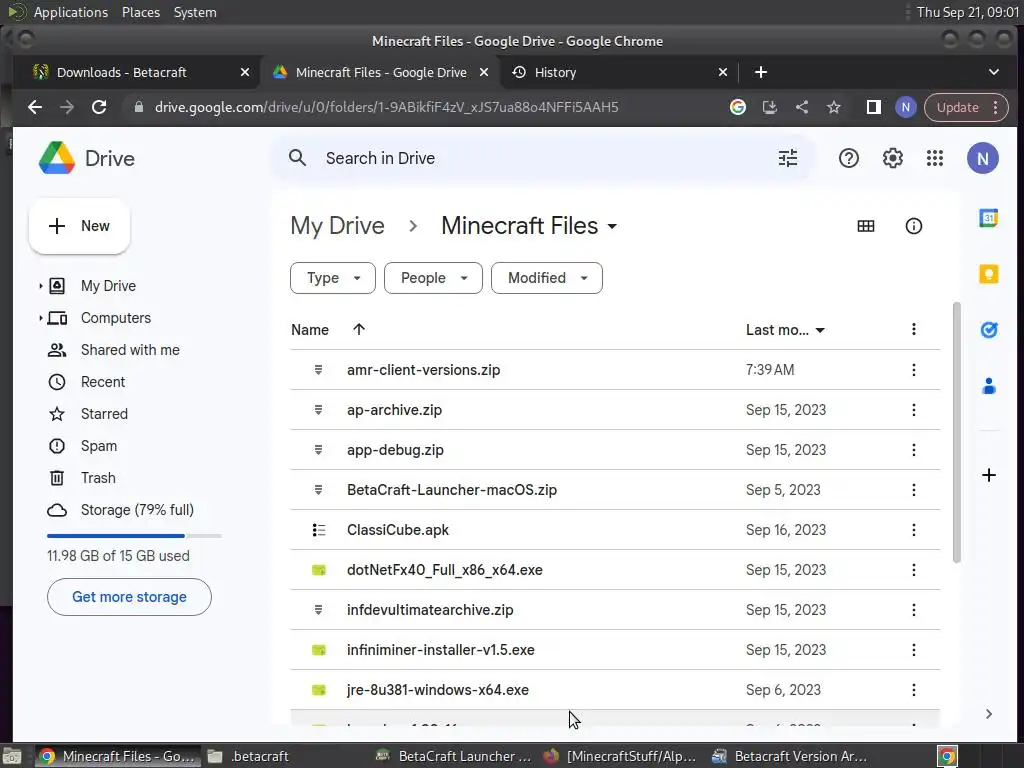Open Drive settings gear icon

(x=892, y=158)
